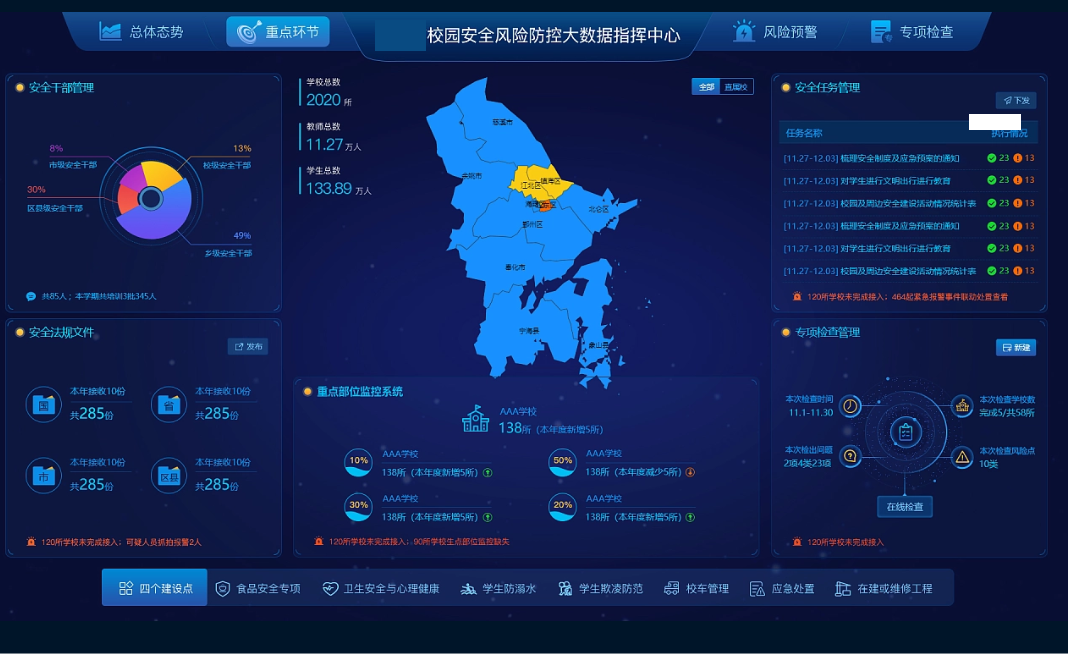Viewport: 1068px width, 654px height.
Task: Open 卫生安全与心理健康 section
Action: 381,589
